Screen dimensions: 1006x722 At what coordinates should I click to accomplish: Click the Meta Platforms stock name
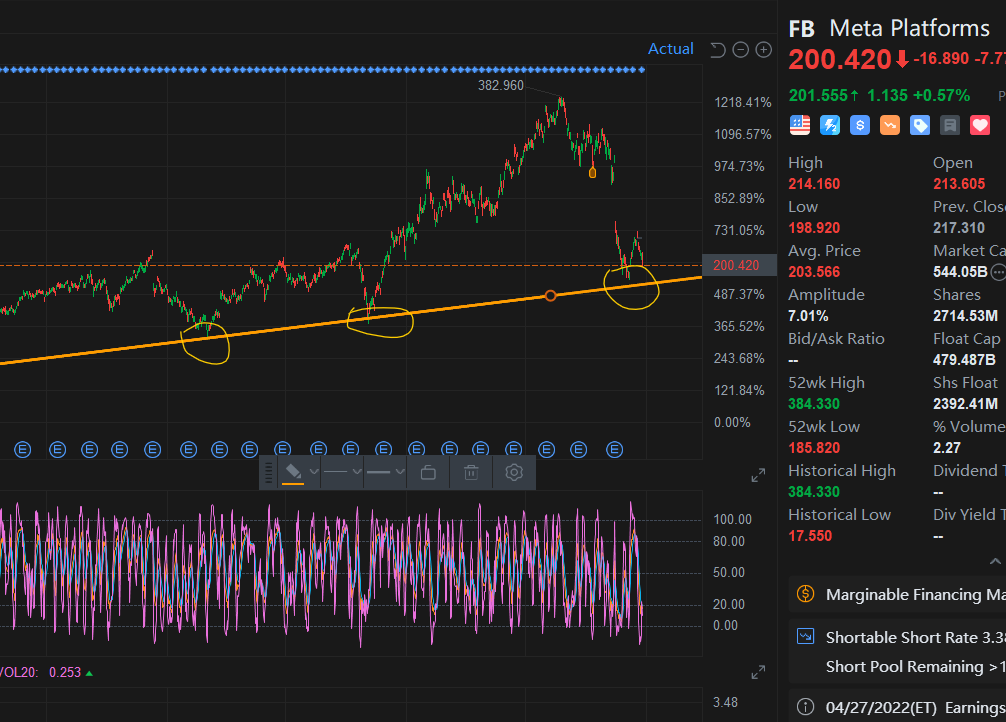(910, 28)
